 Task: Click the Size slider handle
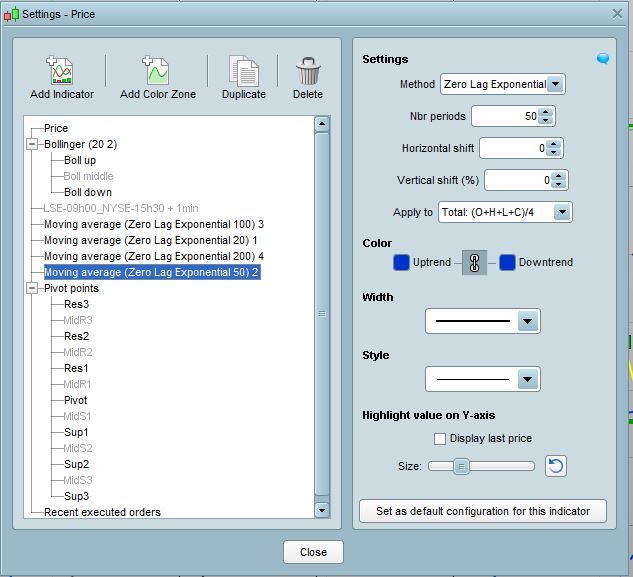(x=461, y=467)
